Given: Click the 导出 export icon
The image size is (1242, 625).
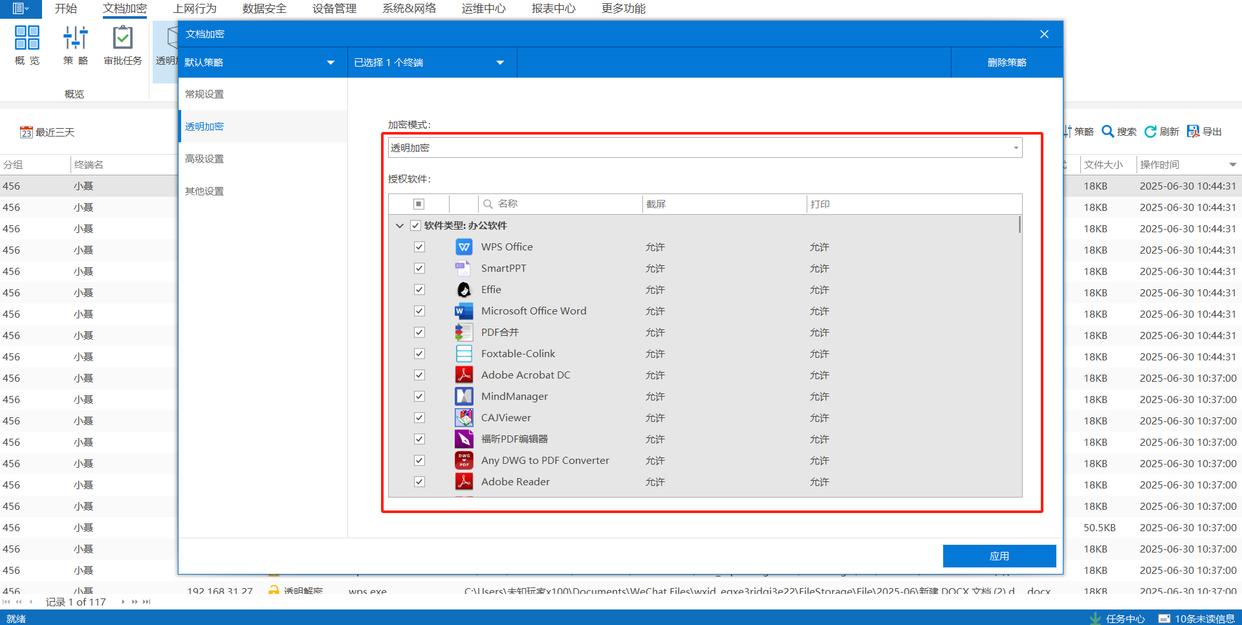Looking at the screenshot, I should pyautogui.click(x=1194, y=132).
